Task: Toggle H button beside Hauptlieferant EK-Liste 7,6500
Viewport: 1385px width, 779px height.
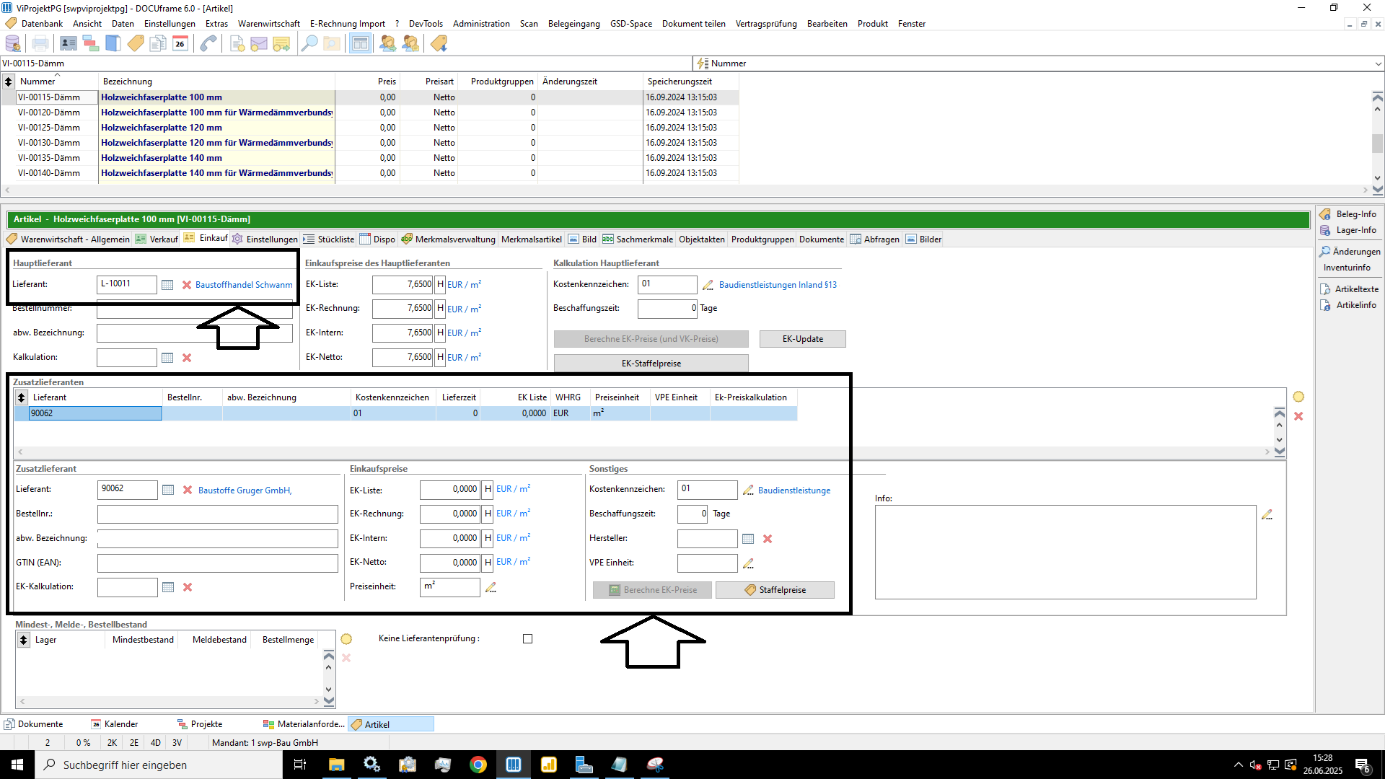Action: point(440,285)
